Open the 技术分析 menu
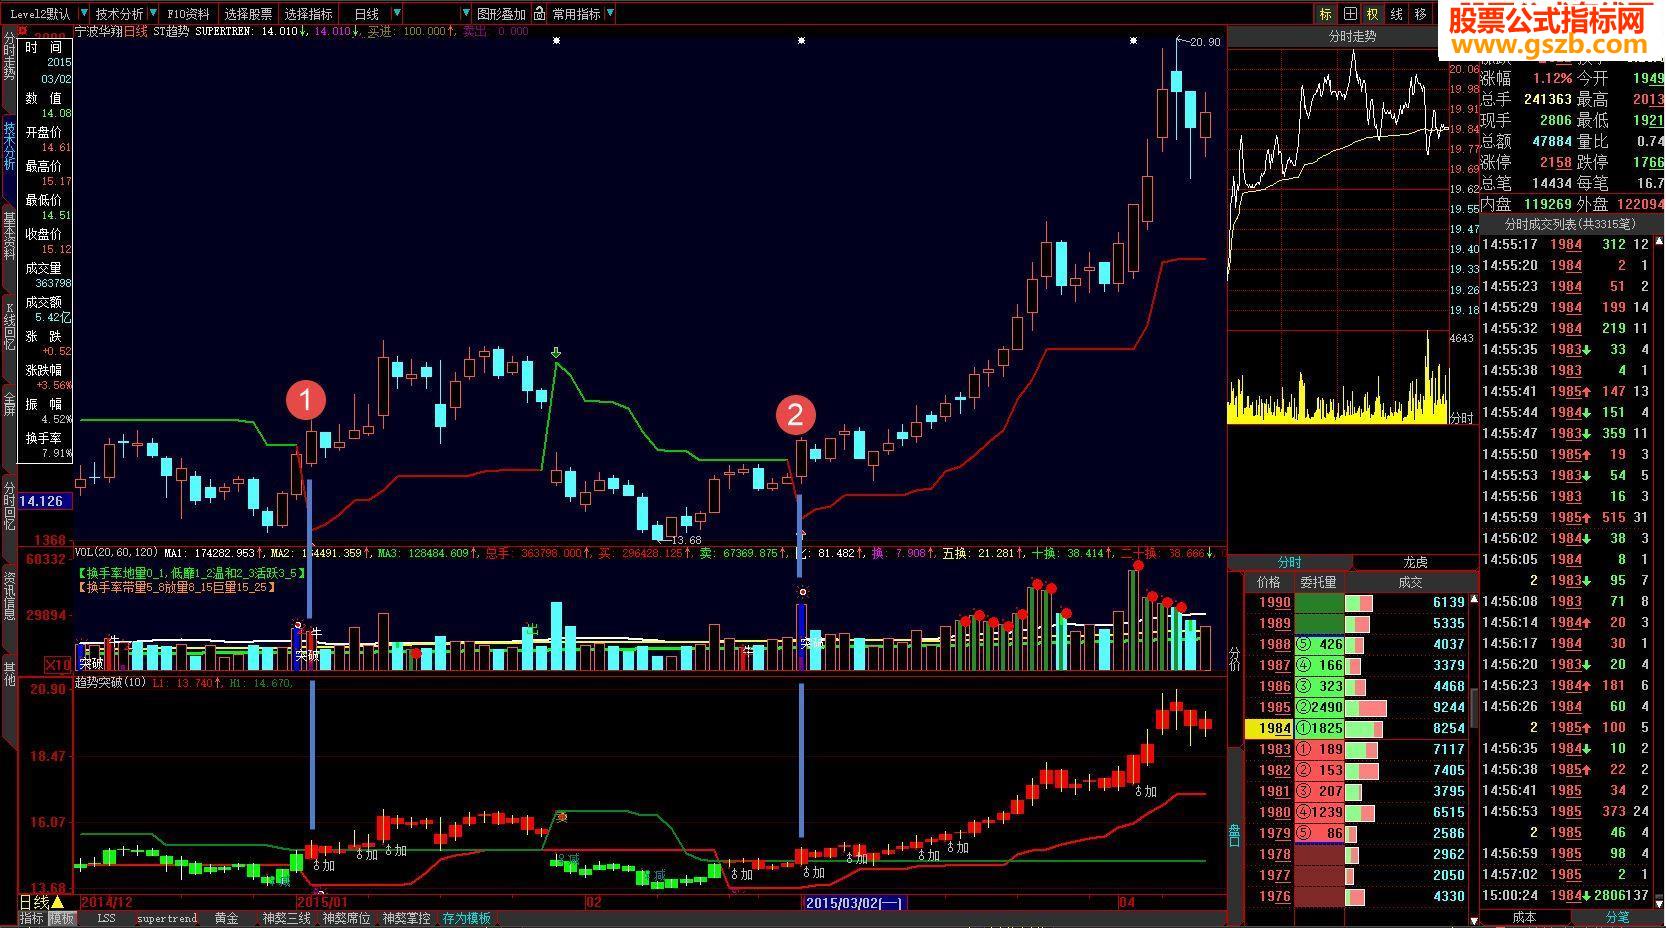Viewport: 1666px width, 928px height. (119, 14)
